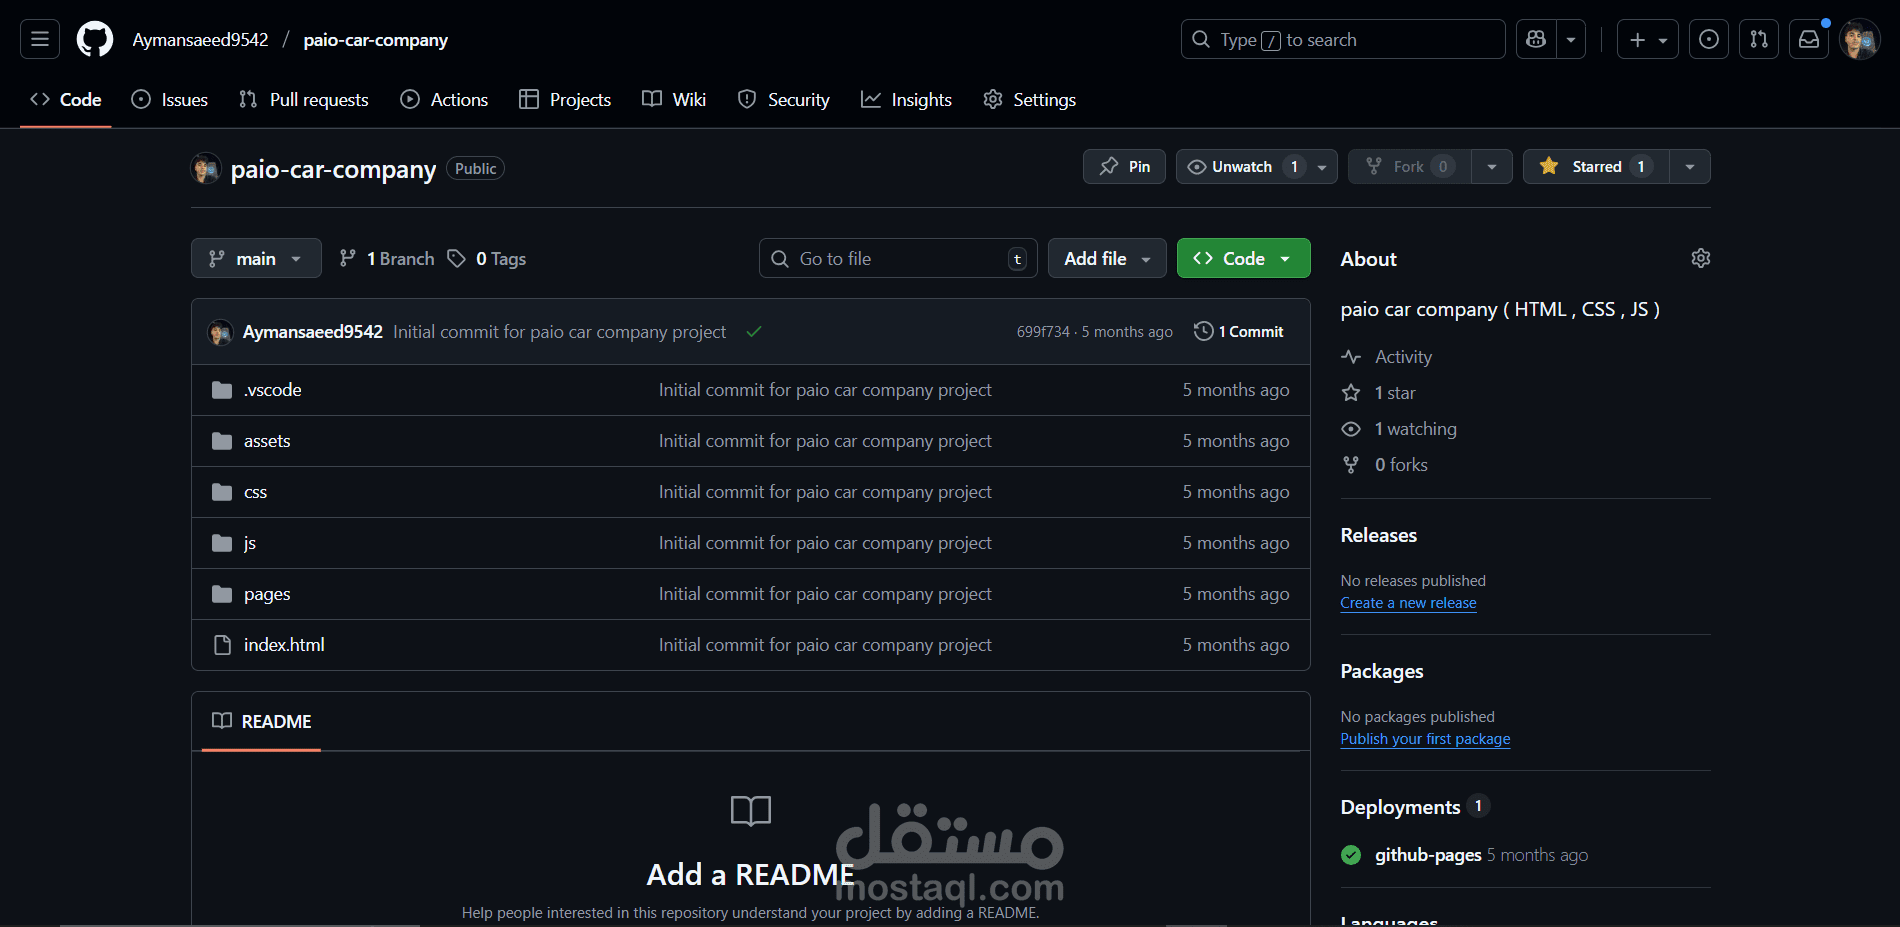Click the Fork button
Viewport: 1900px width, 927px height.
pos(1409,167)
